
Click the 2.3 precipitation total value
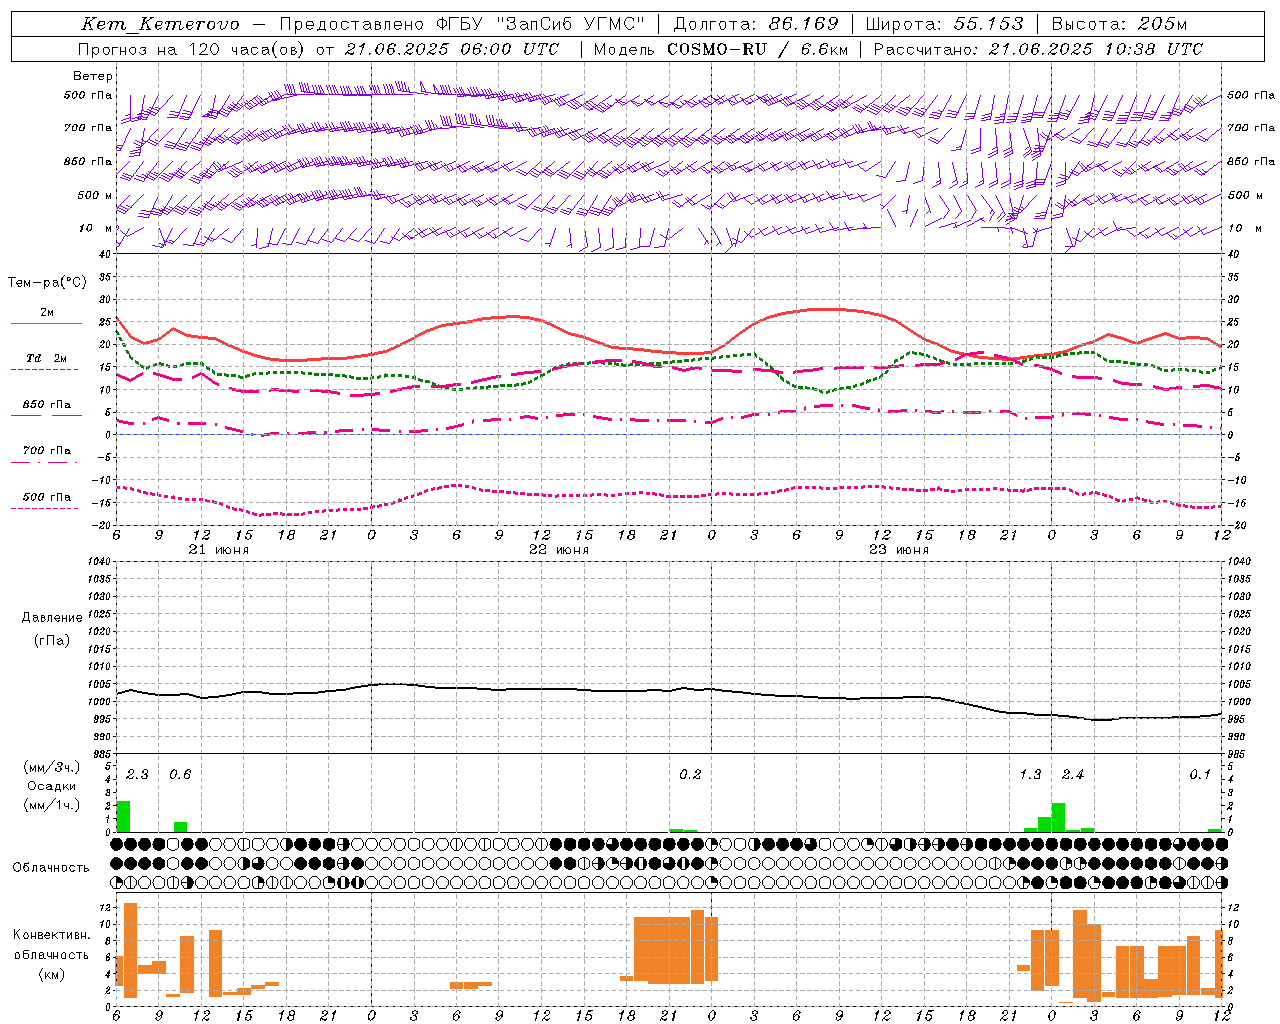pyautogui.click(x=137, y=775)
